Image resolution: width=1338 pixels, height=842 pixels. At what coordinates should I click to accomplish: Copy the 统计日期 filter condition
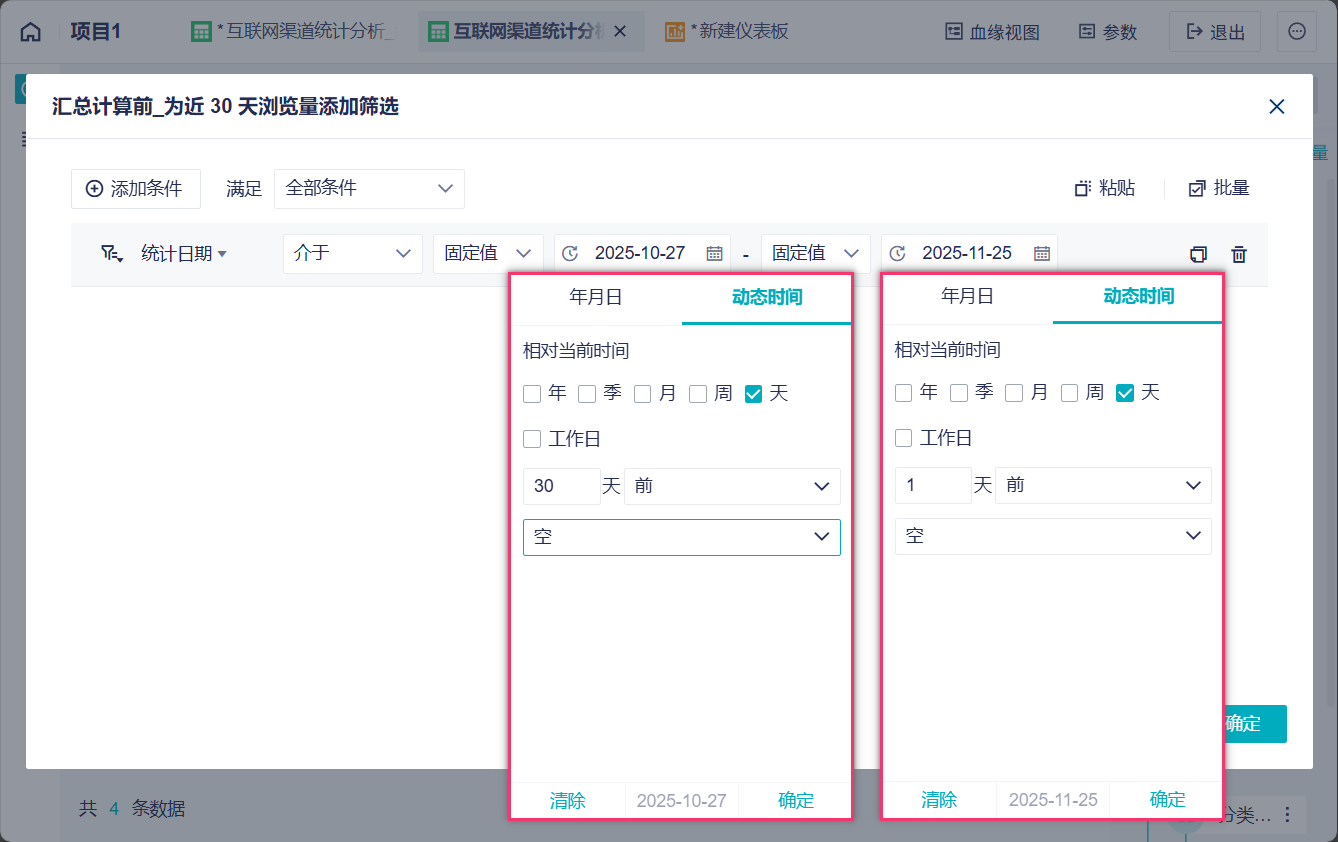1198,254
